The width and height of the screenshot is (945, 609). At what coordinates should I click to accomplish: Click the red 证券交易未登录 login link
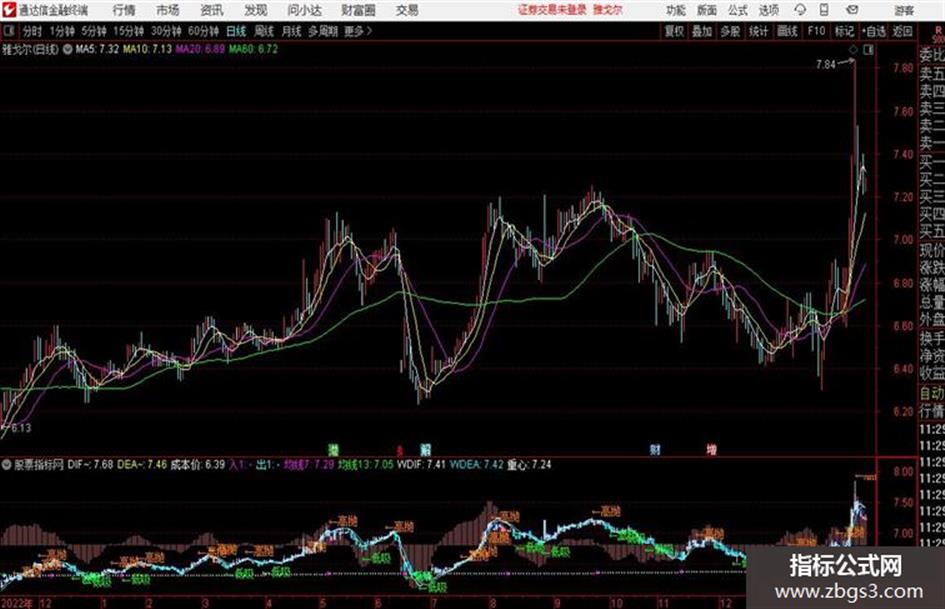tap(552, 10)
